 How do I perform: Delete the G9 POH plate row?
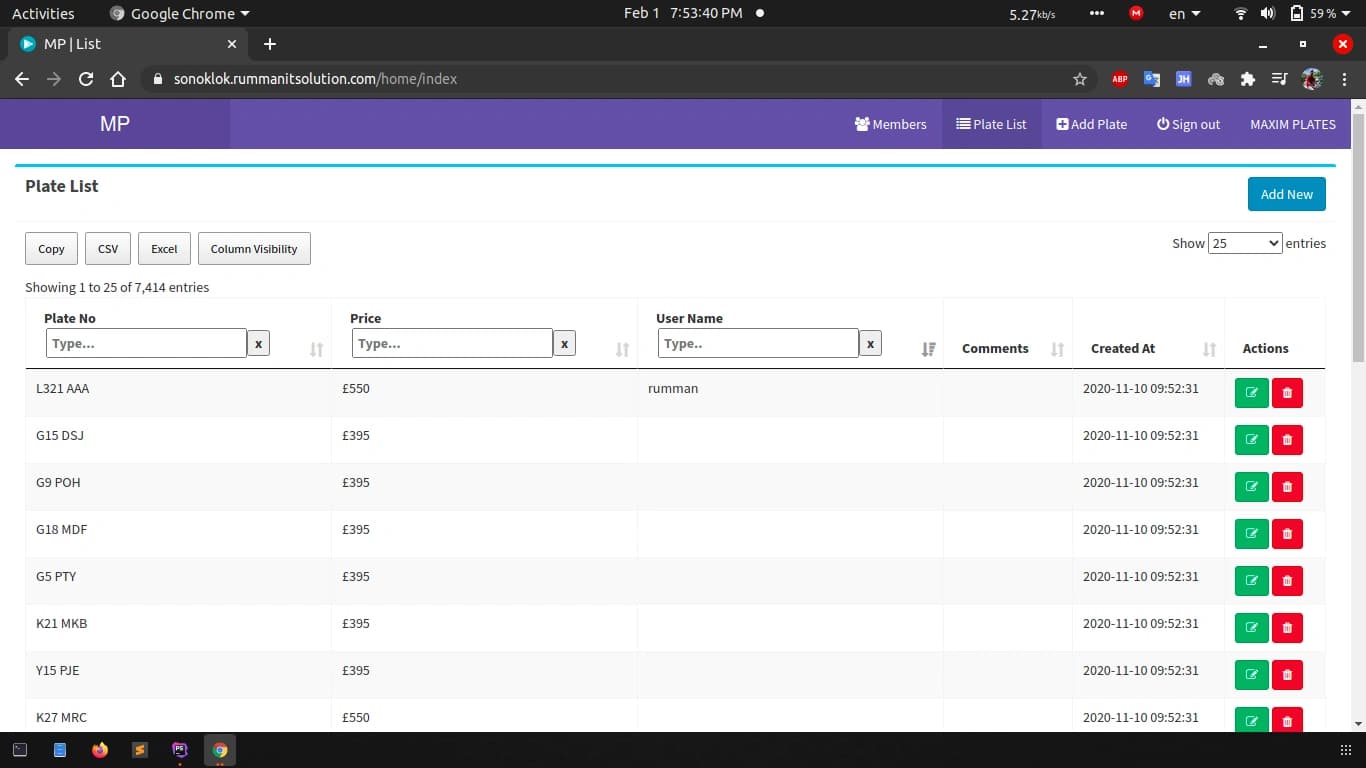pyautogui.click(x=1287, y=487)
